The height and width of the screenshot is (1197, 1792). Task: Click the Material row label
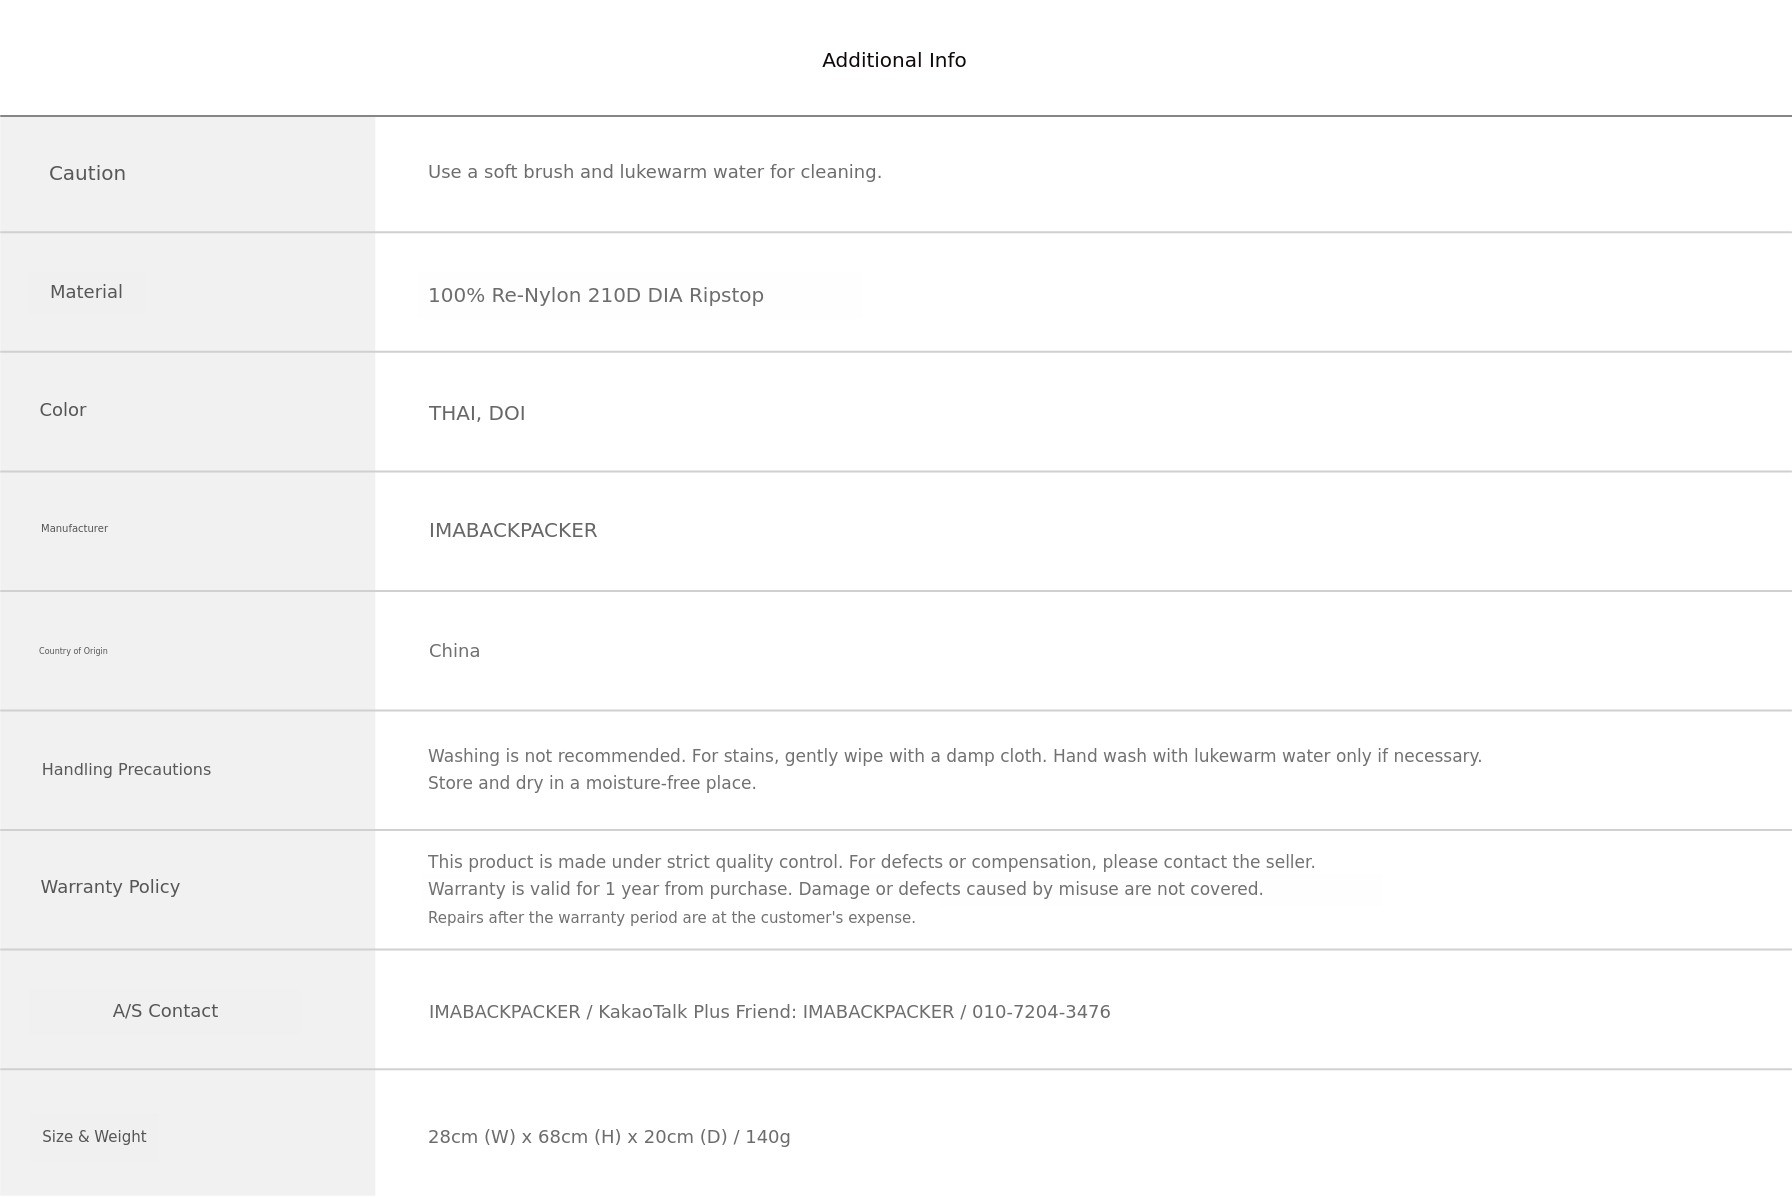point(86,292)
